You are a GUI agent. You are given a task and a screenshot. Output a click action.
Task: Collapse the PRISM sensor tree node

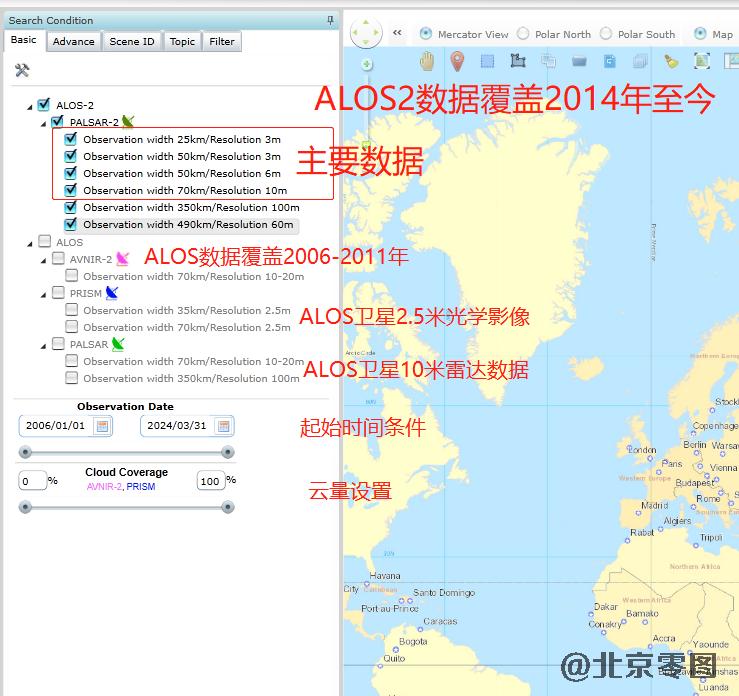coord(44,294)
